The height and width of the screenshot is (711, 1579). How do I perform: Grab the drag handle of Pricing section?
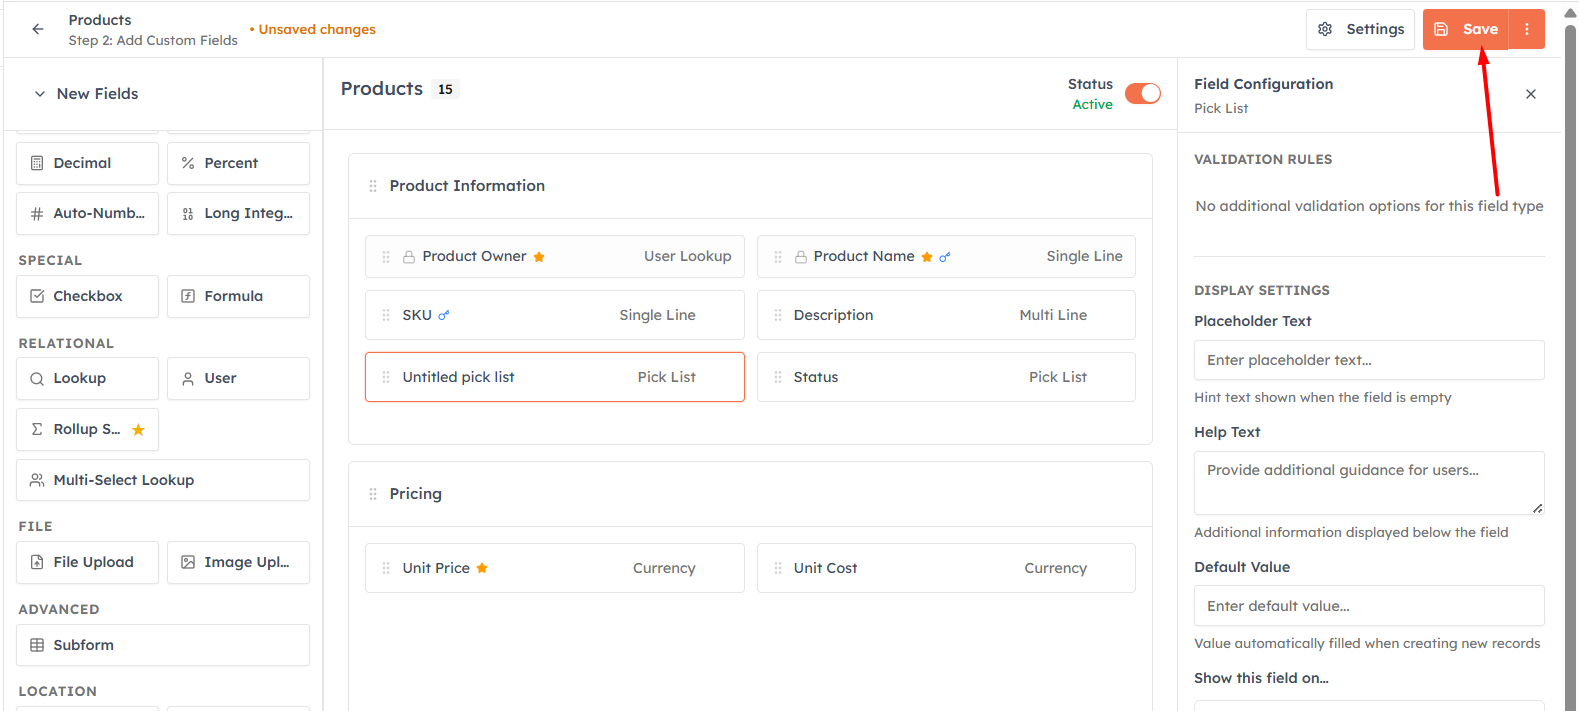373,494
